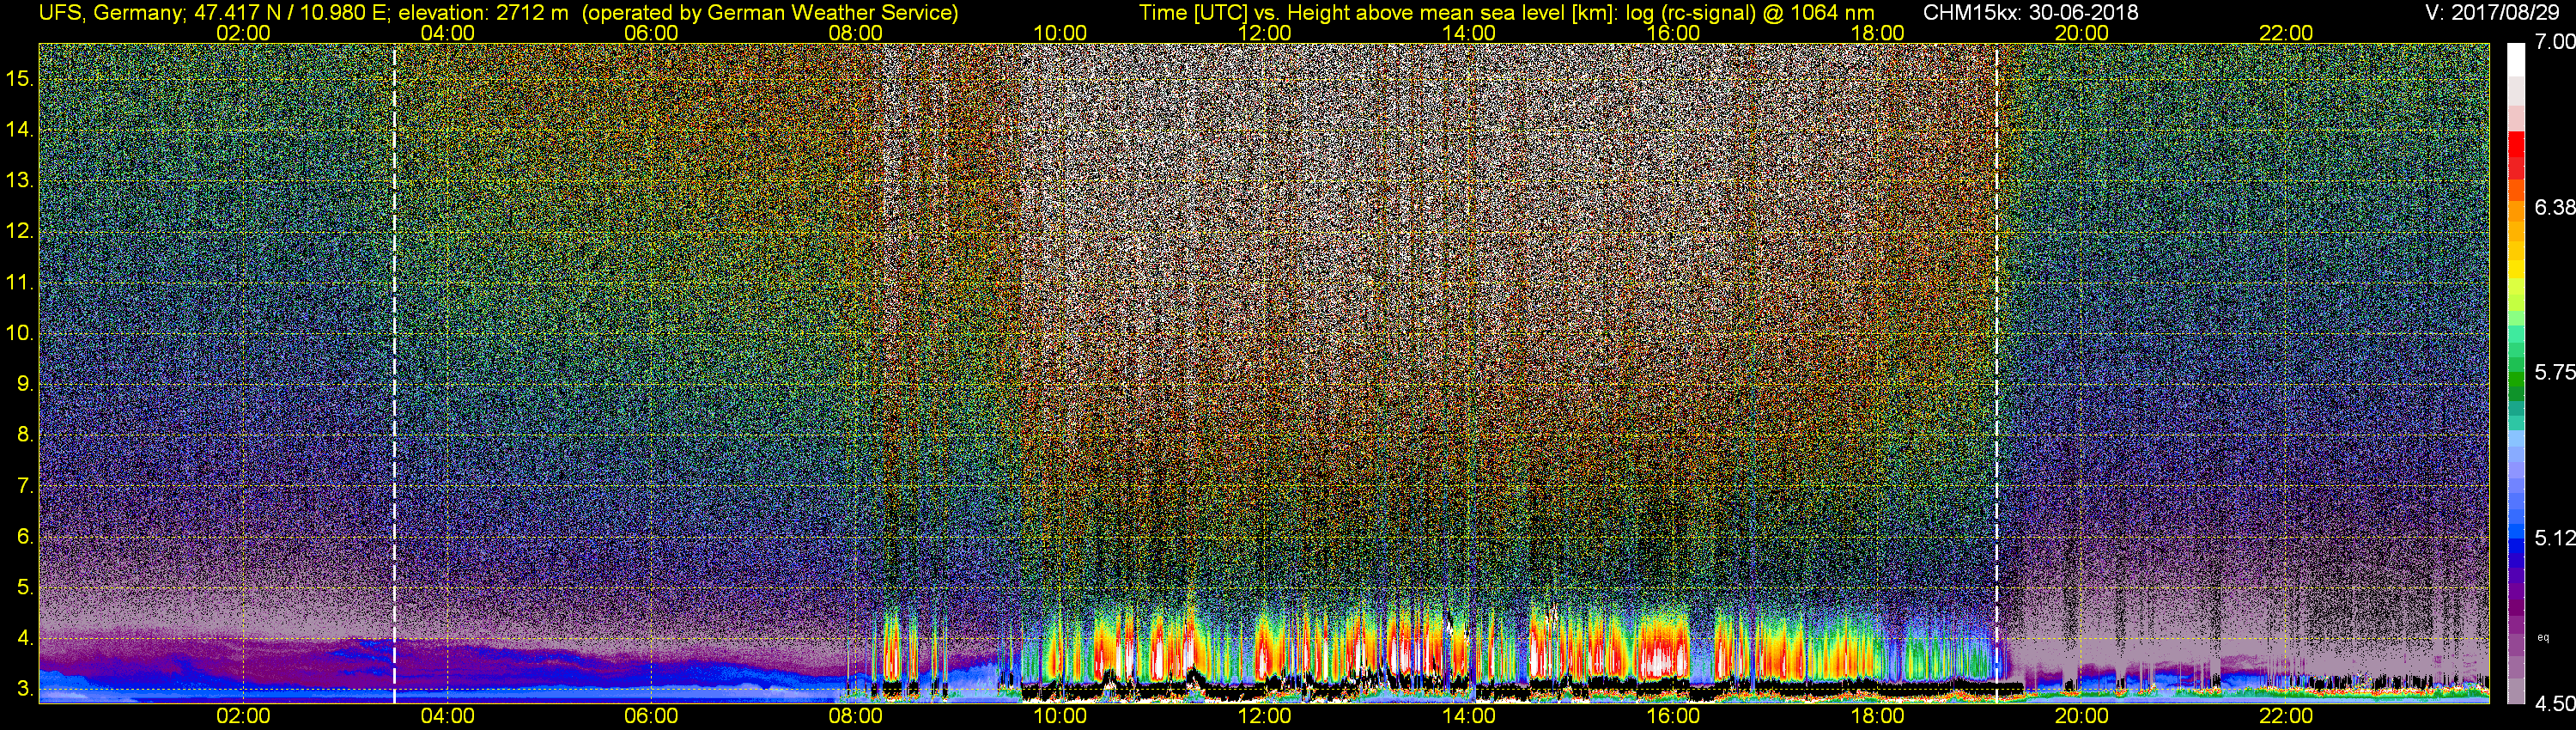Click the "04:00" label on the bottom time axis
2576x730 pixels.
tap(447, 716)
